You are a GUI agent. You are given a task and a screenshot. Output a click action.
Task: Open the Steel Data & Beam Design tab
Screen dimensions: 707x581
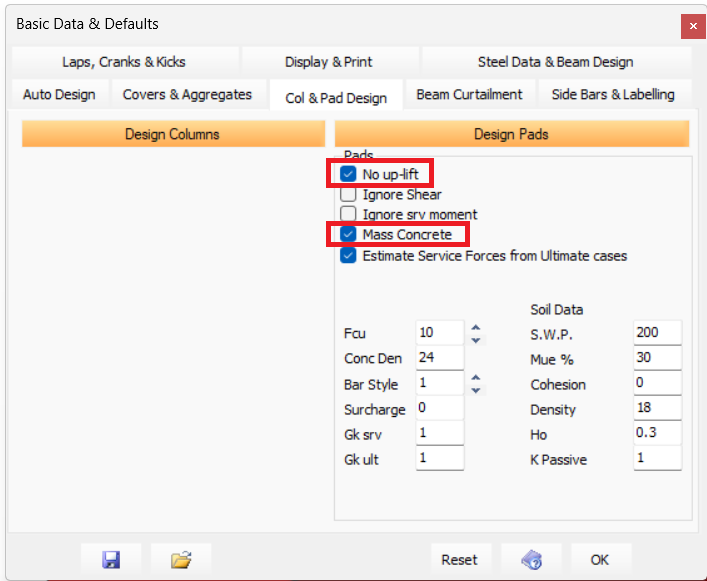pos(555,62)
